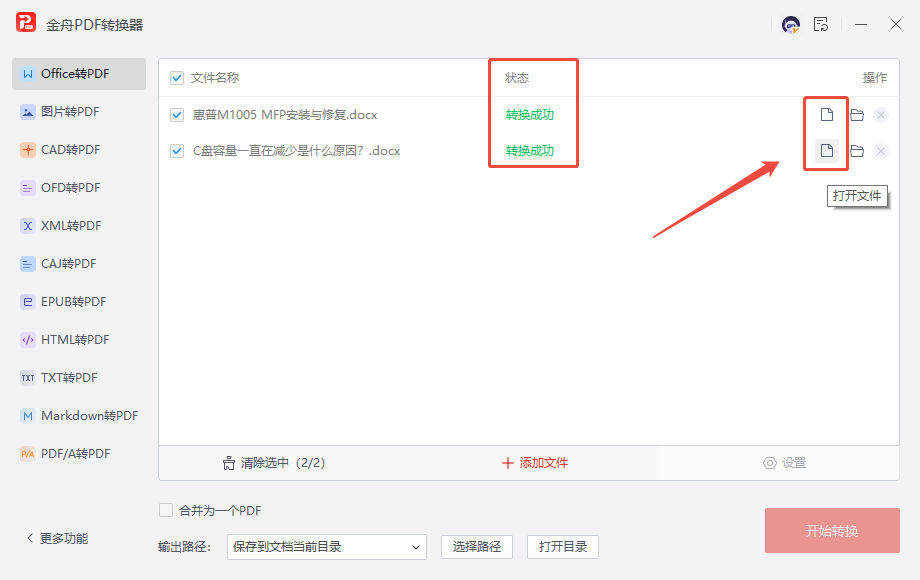Click the 图片转PDF sidebar icon
This screenshot has width=920, height=580.
pyautogui.click(x=28, y=112)
